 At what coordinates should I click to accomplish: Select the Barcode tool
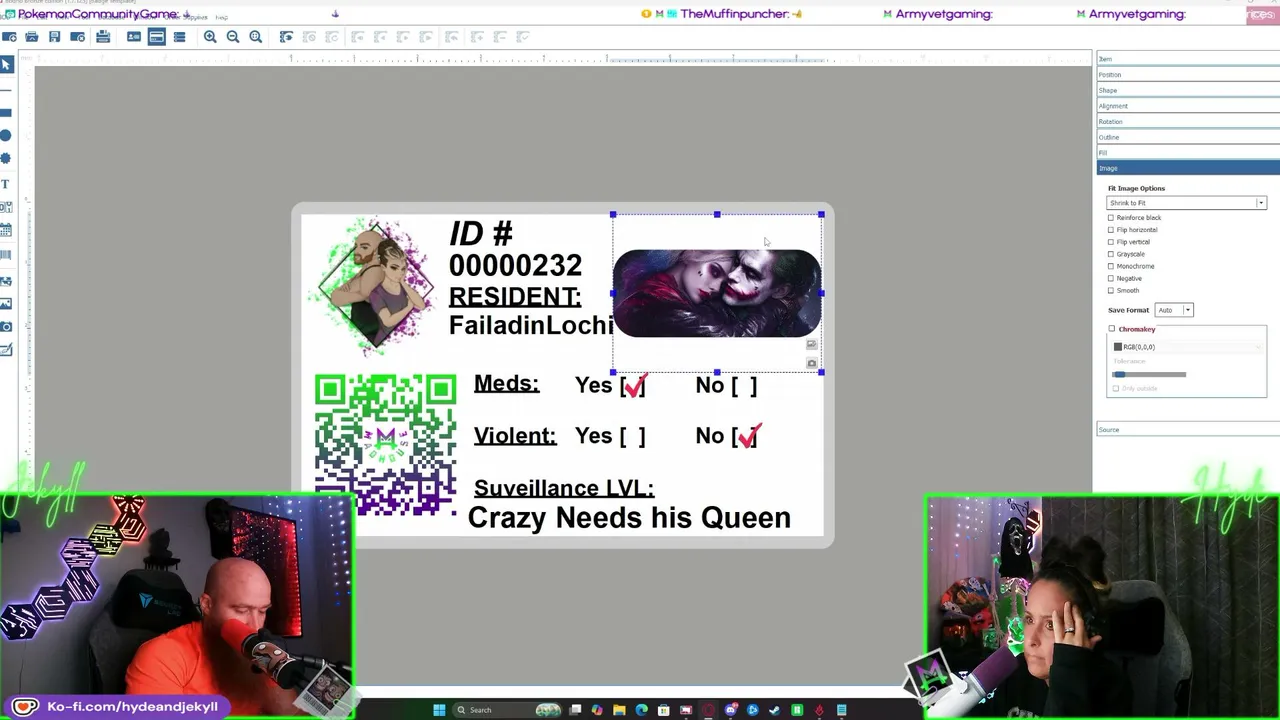point(6,256)
